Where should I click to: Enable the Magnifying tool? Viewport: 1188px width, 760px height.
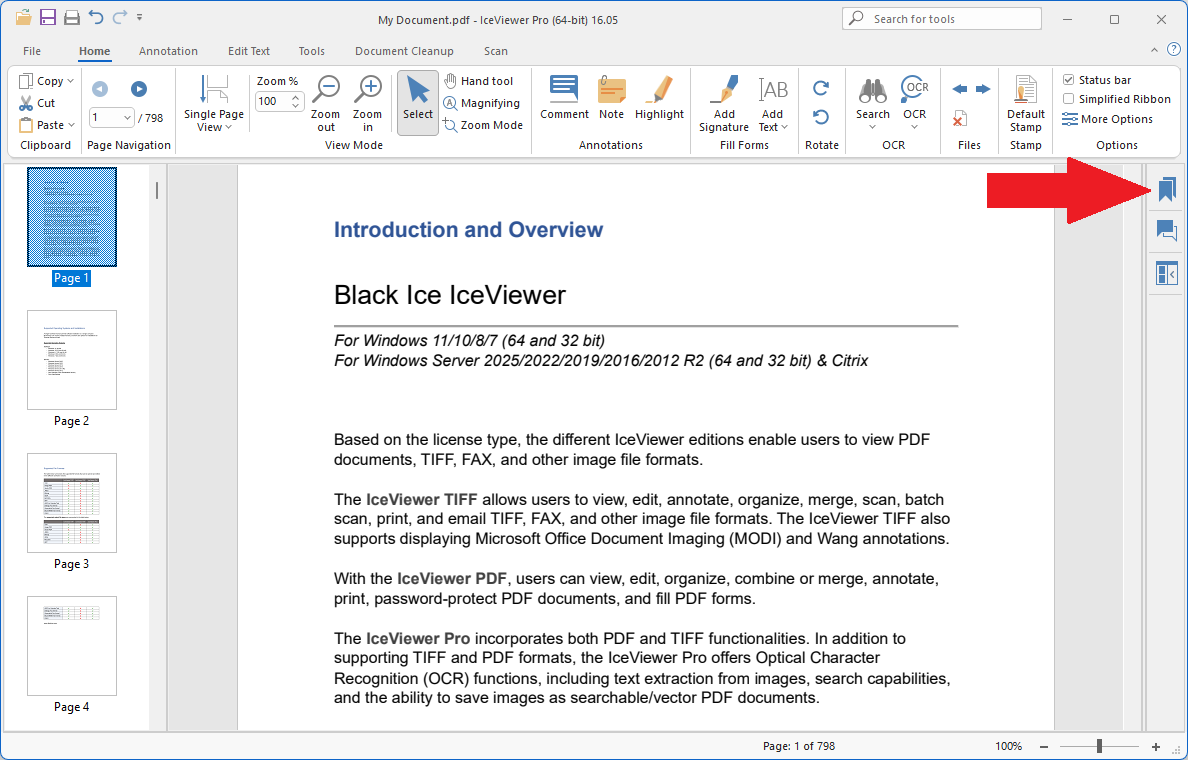[x=482, y=103]
